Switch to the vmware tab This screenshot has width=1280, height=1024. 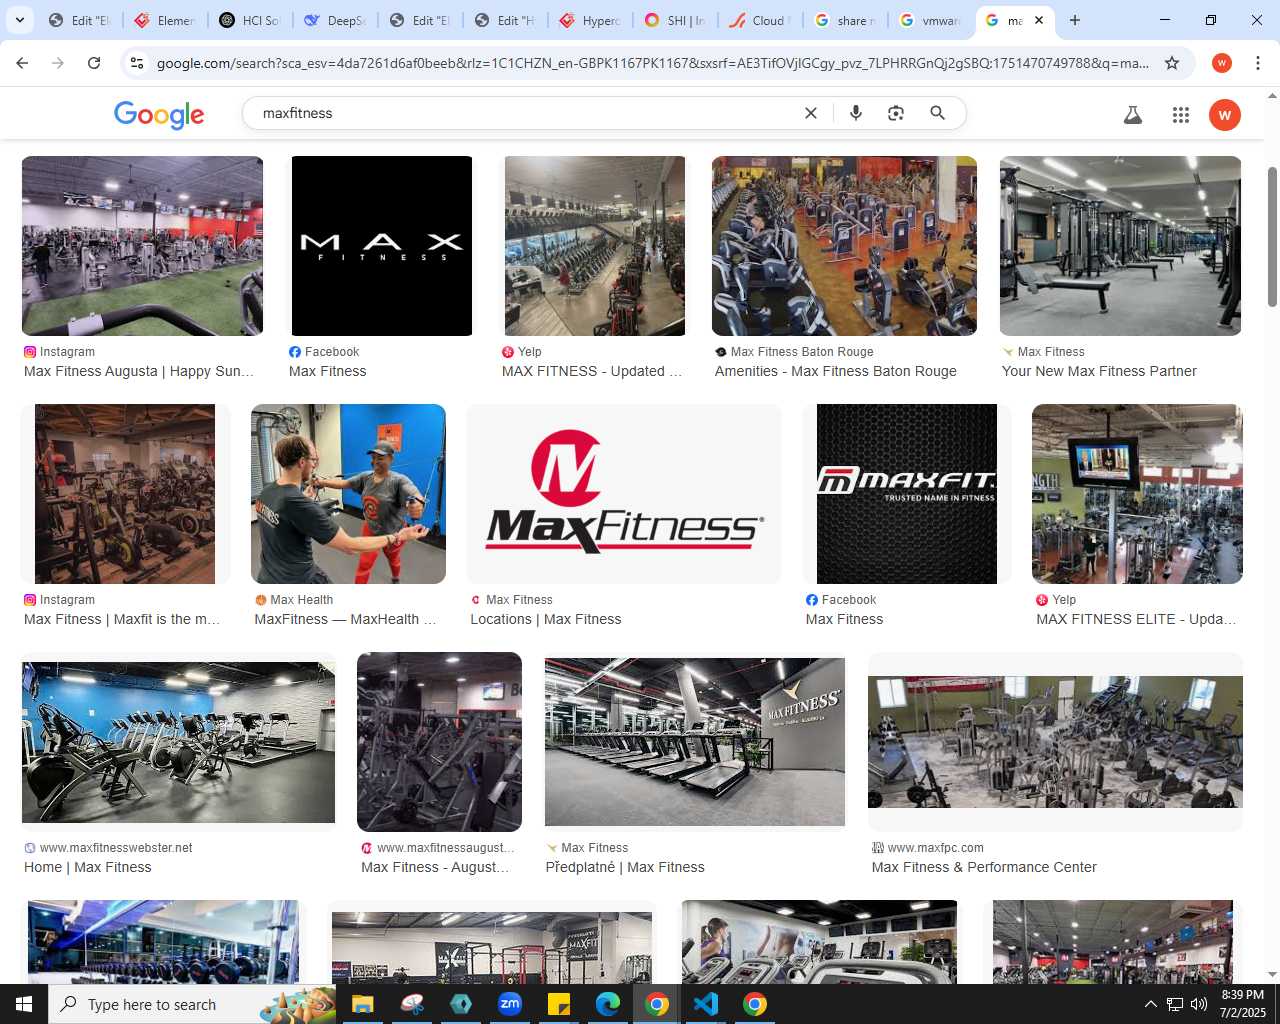click(x=930, y=20)
